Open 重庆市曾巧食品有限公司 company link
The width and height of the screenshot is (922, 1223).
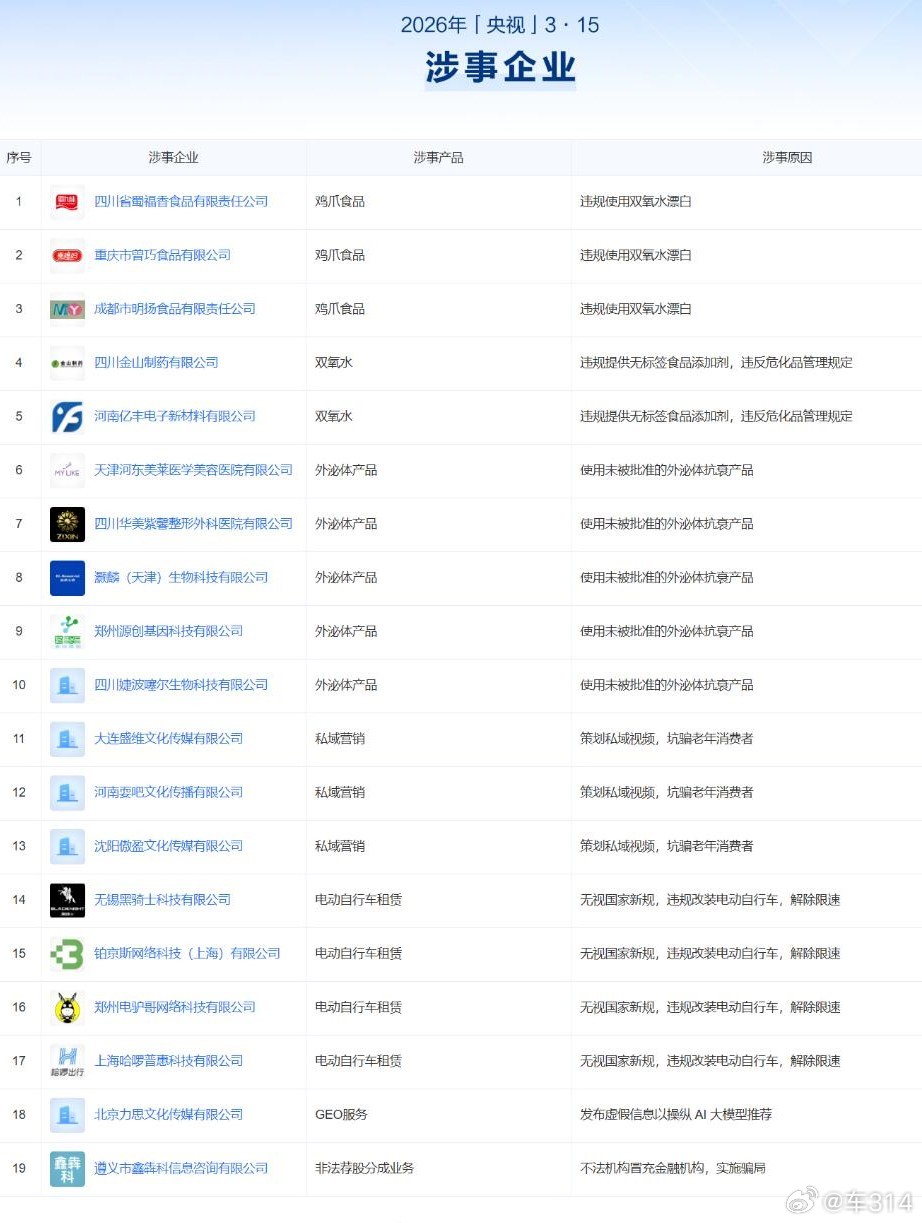point(162,256)
